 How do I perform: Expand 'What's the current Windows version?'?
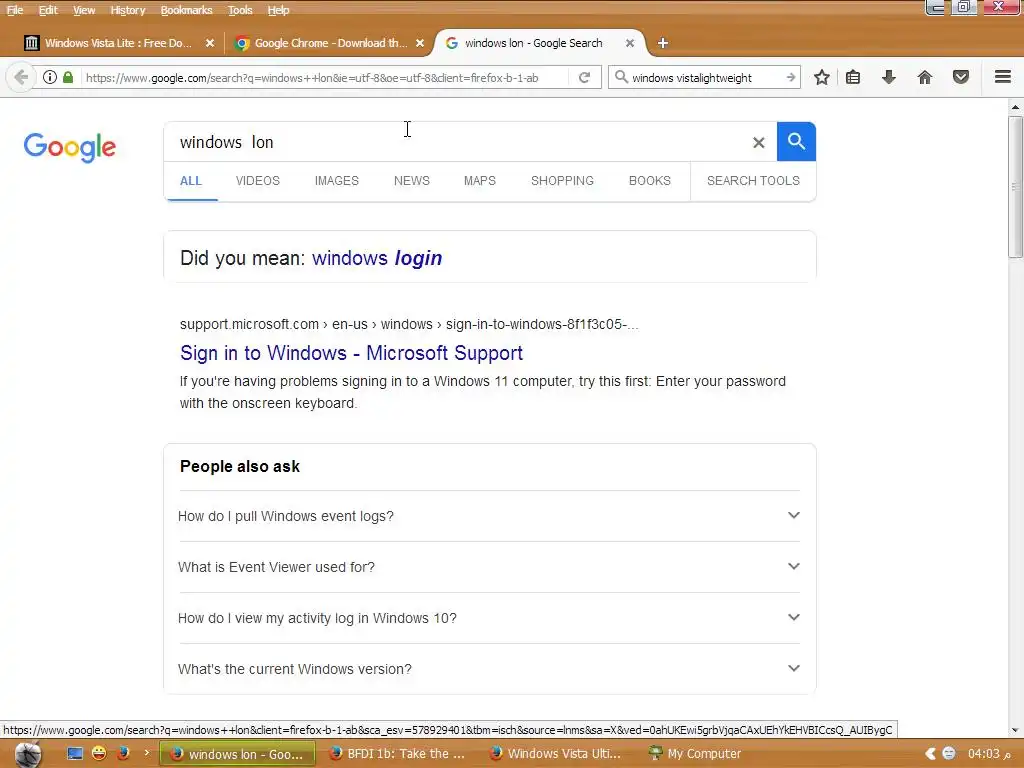point(489,669)
